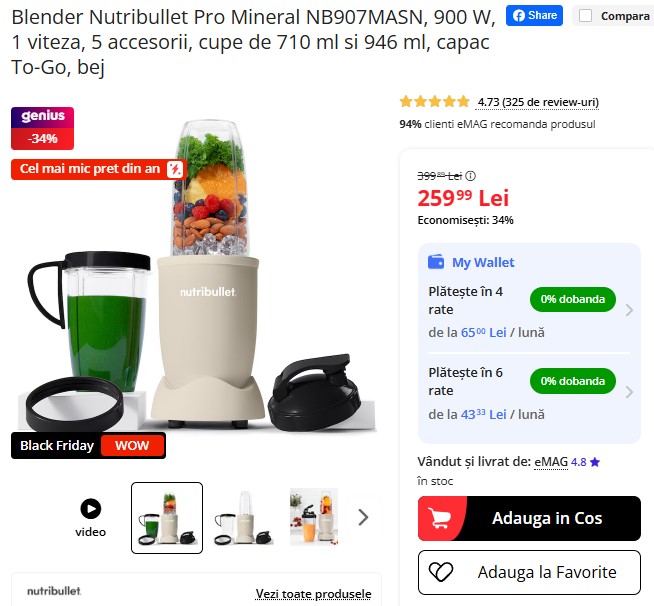The width and height of the screenshot is (654, 606).
Task: Expand the 4 rate payment option chevron
Action: tap(629, 310)
